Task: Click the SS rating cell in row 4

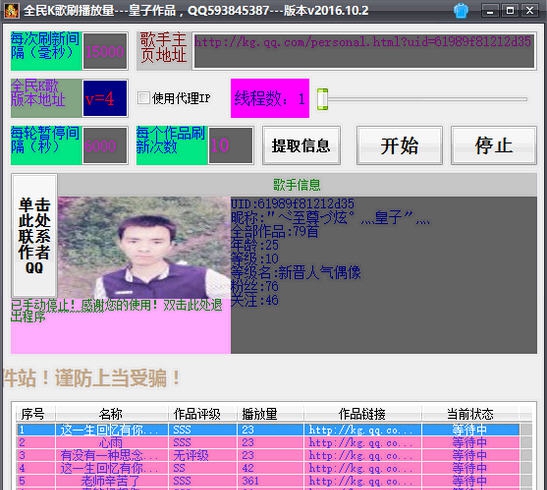Action: 202,468
